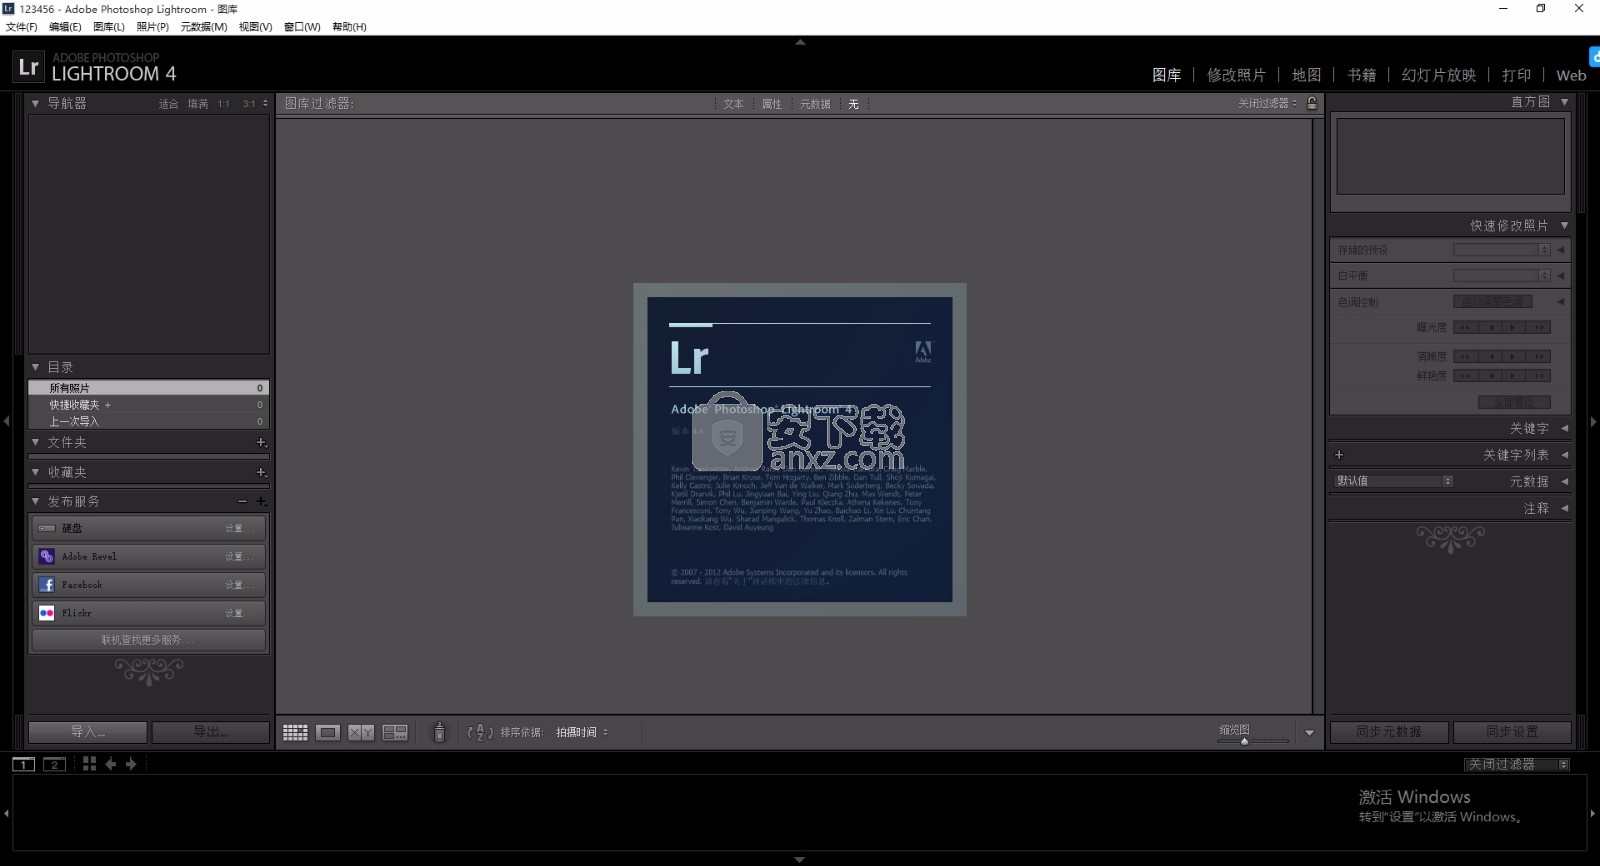Add a new collection with plus icon
Image resolution: width=1600 pixels, height=866 pixels.
pyautogui.click(x=261, y=472)
